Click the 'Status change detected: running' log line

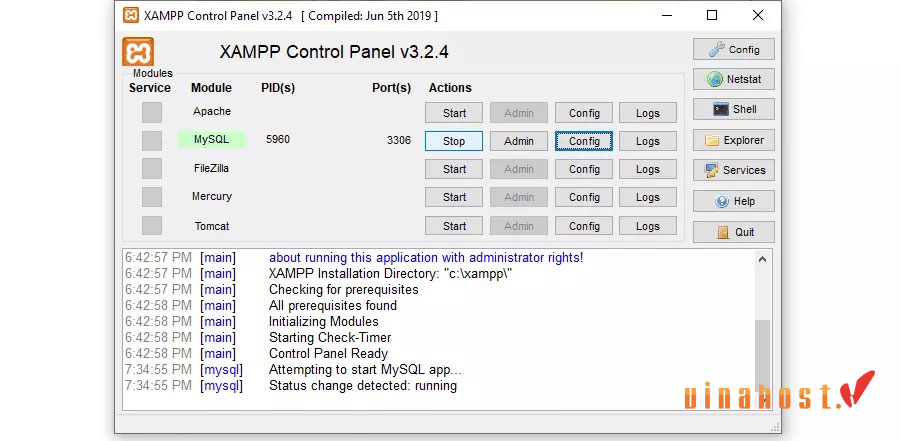click(363, 386)
